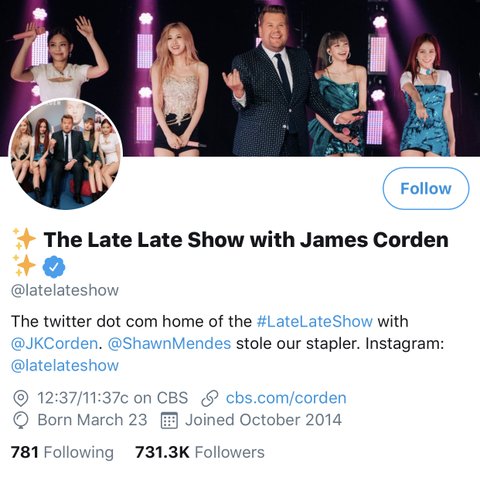Image resolution: width=480 pixels, height=477 pixels.
Task: Click the location pin icon
Action: tap(21, 398)
